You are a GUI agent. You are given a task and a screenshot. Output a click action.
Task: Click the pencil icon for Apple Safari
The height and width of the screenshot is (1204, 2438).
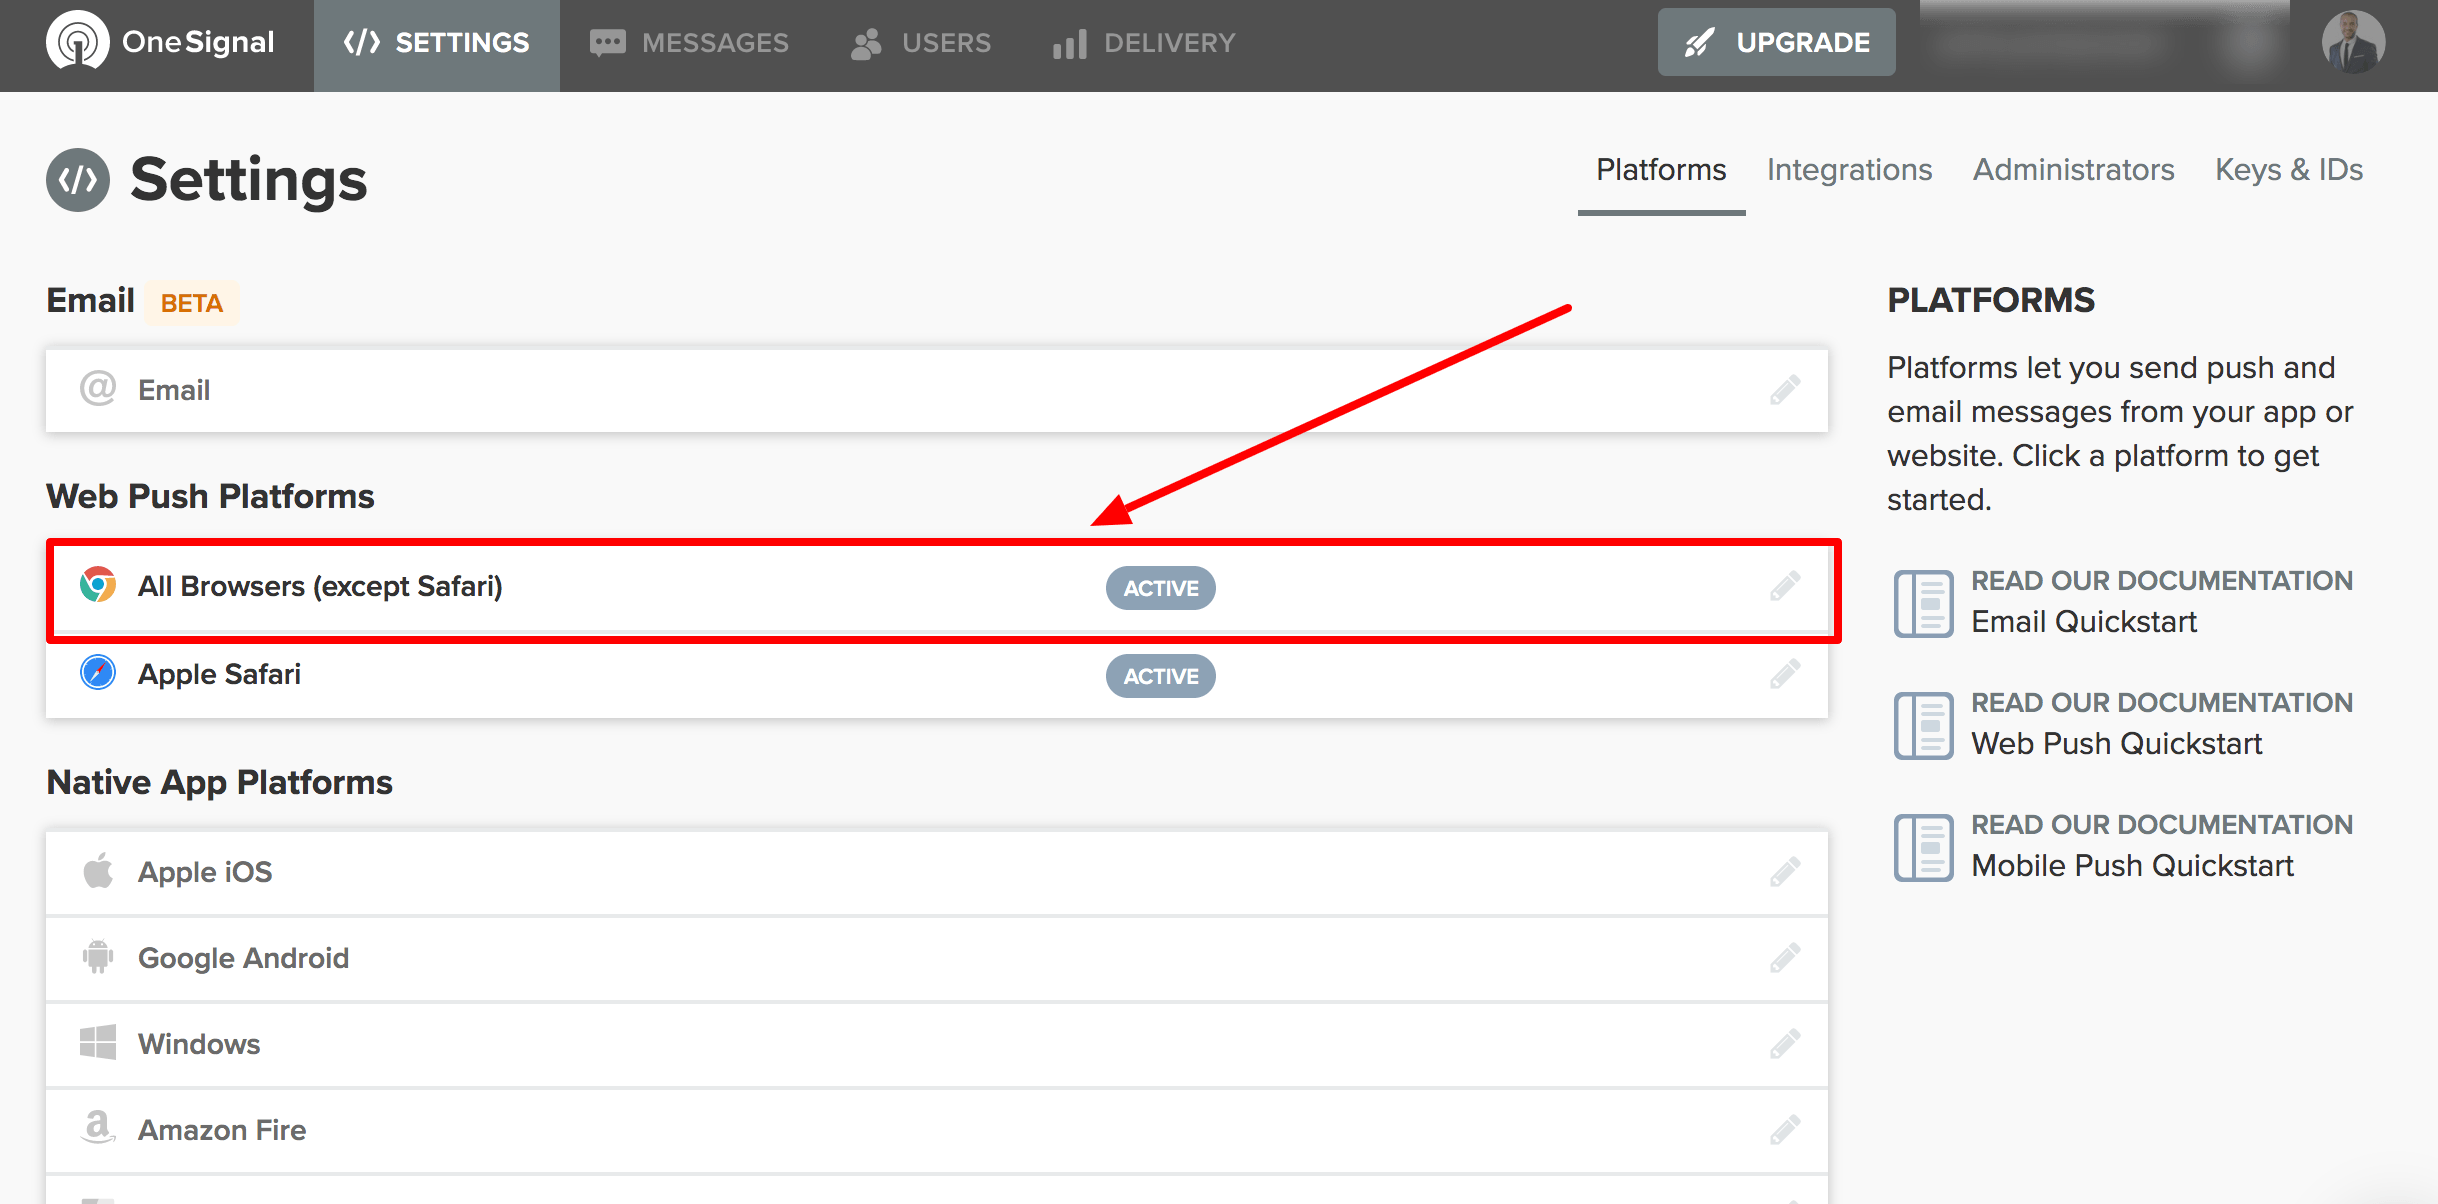click(x=1784, y=675)
